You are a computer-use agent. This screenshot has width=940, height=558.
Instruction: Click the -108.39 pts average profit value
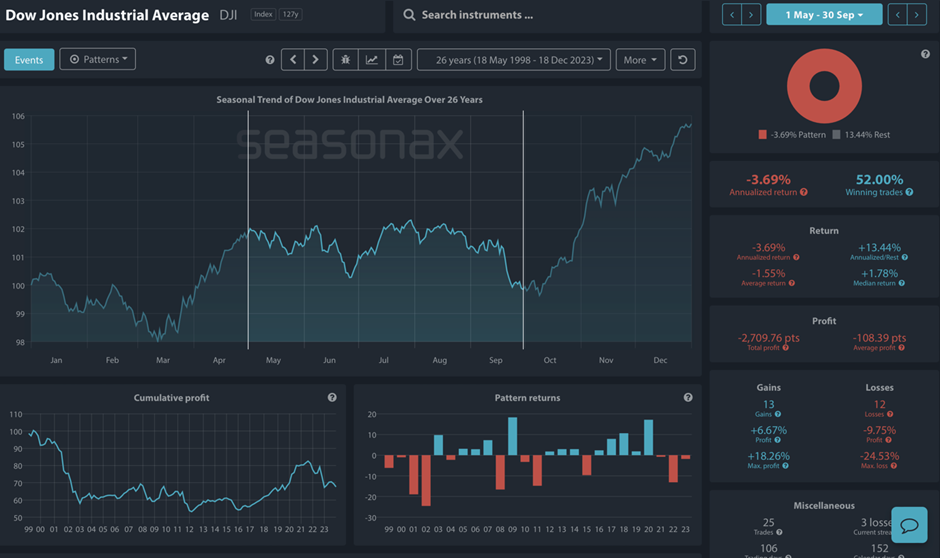click(879, 338)
